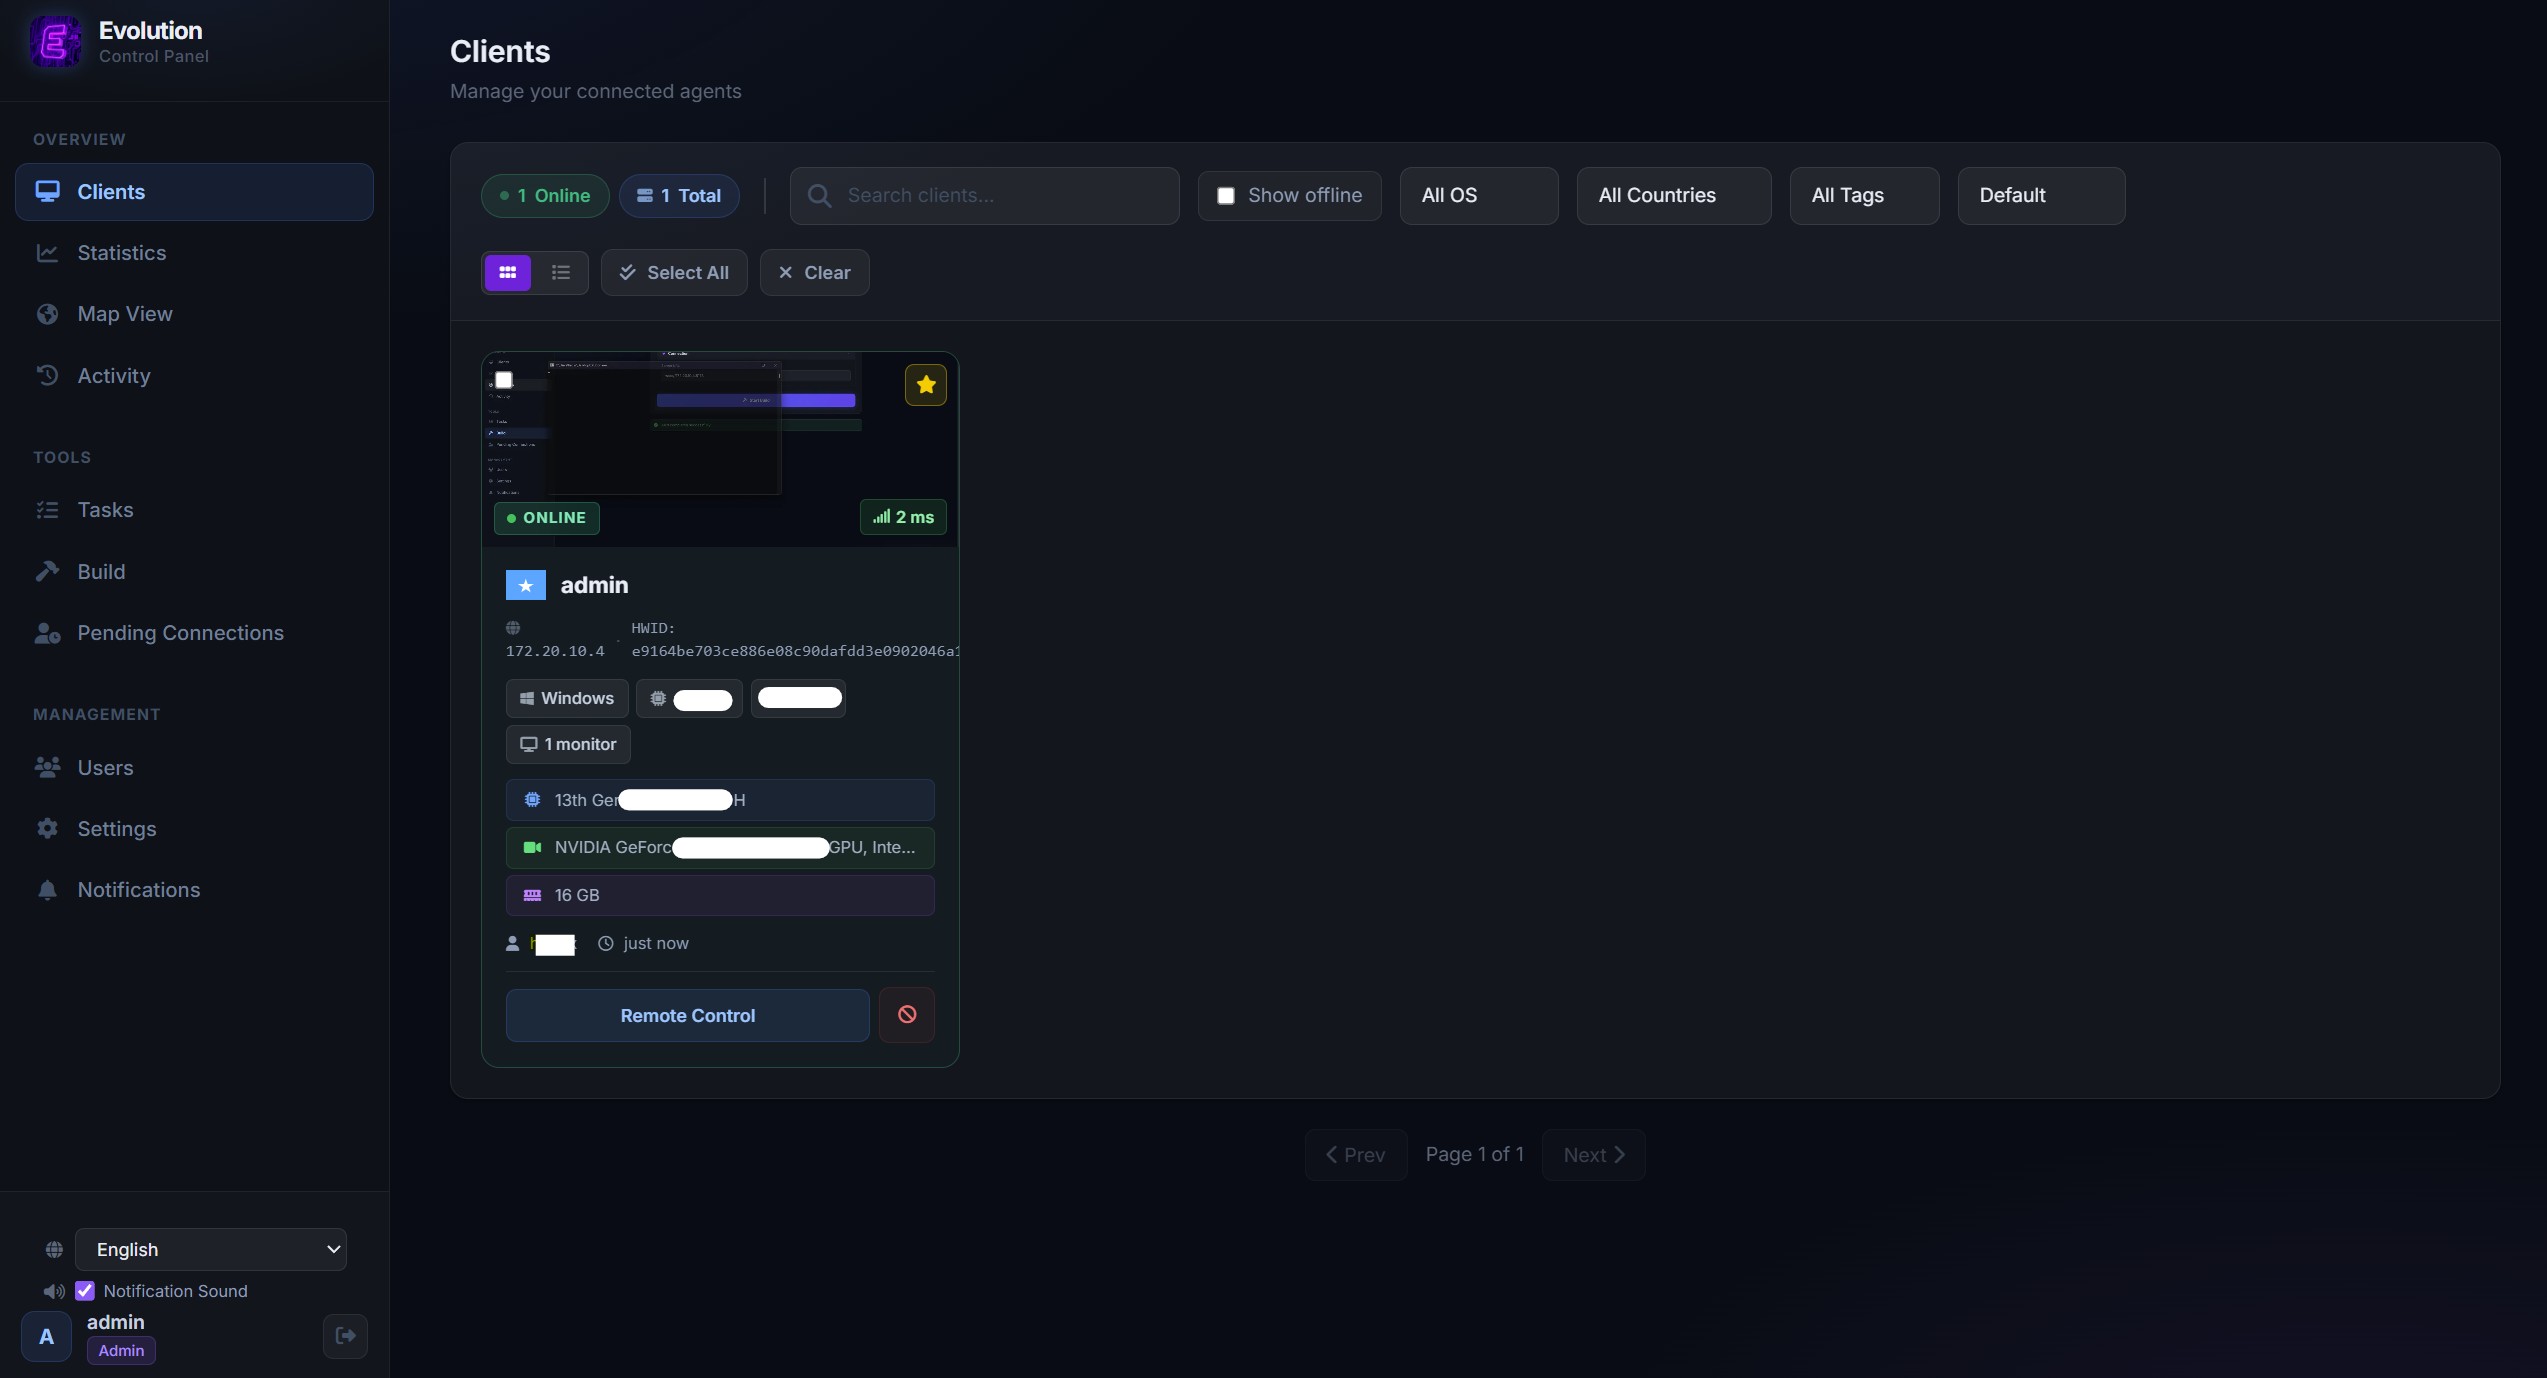Click the search magnifier icon
The image size is (2547, 1378).
click(819, 196)
